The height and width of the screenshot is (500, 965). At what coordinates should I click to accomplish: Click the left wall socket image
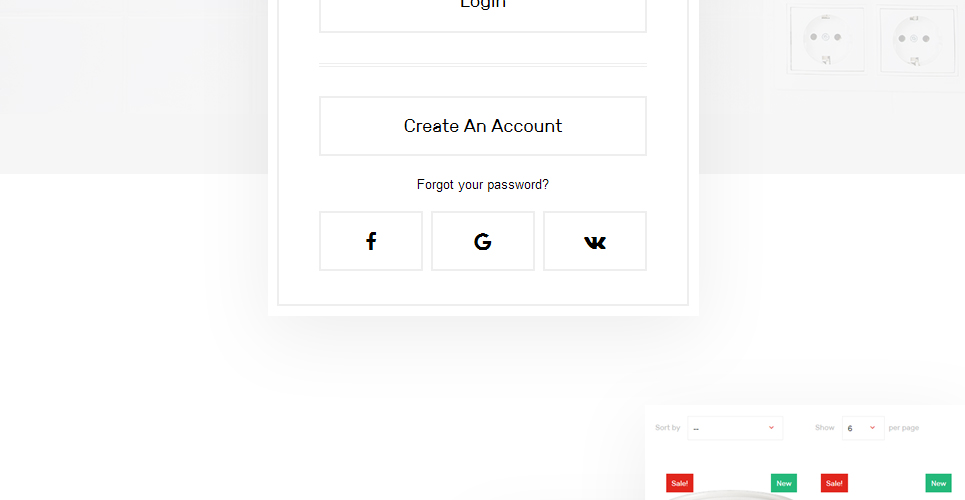827,39
